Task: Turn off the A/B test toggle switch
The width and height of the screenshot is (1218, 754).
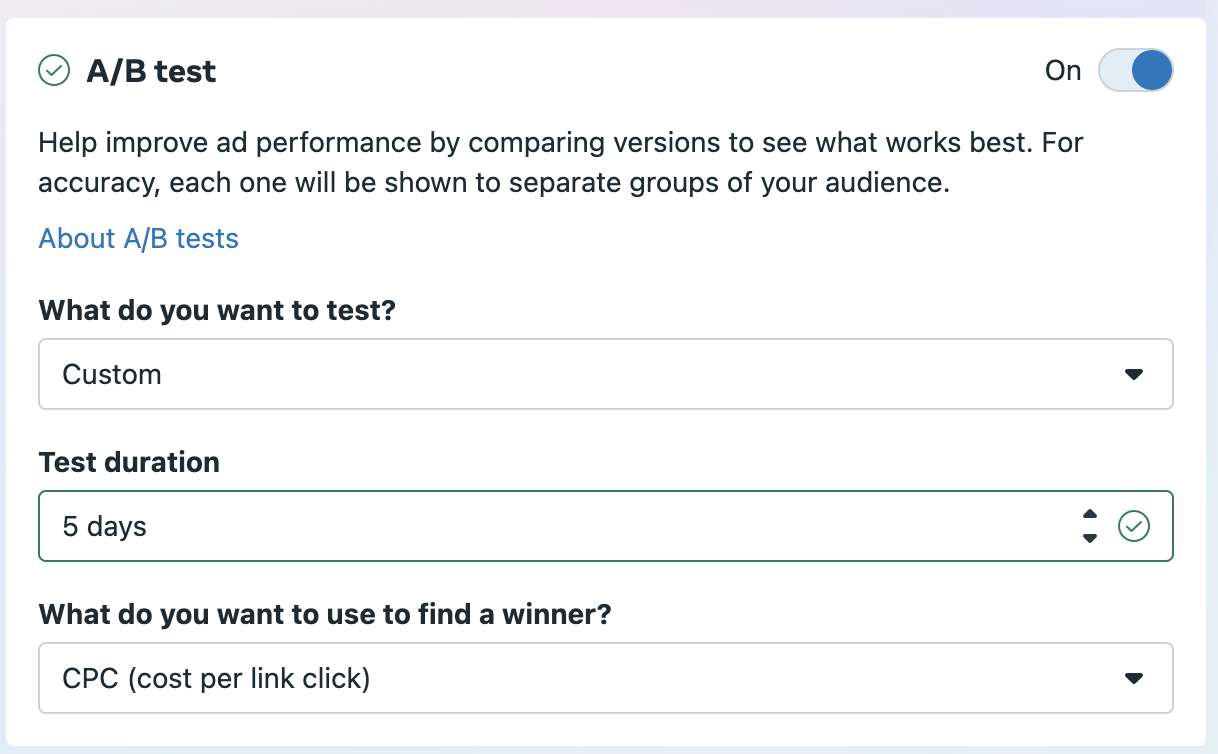Action: click(x=1135, y=71)
